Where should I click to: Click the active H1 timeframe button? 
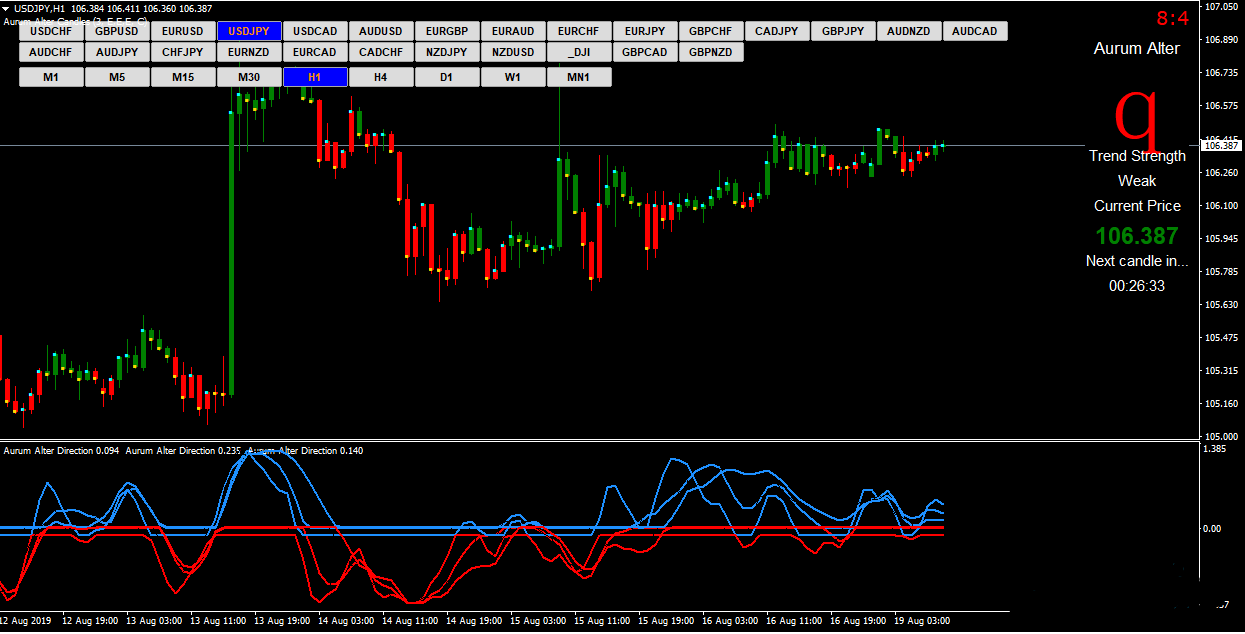[x=315, y=77]
